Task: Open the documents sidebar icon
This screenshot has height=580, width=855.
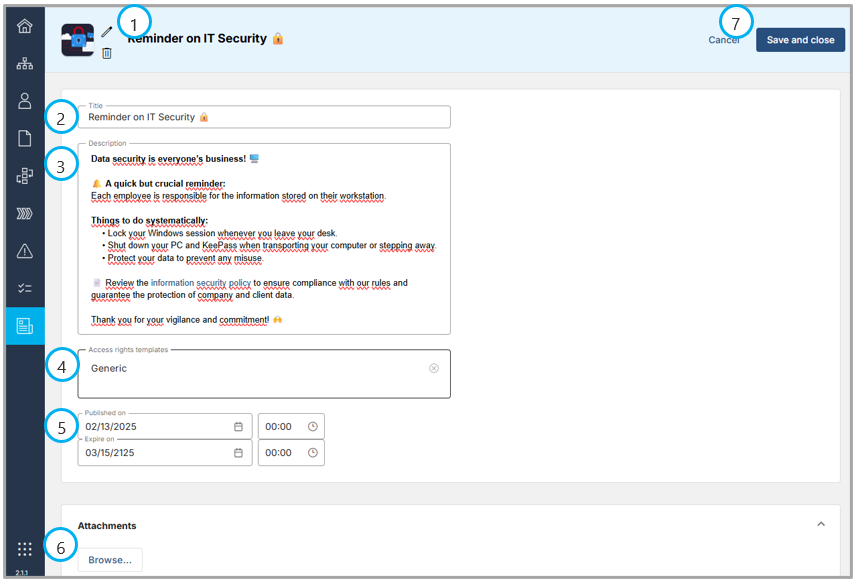Action: (25, 139)
